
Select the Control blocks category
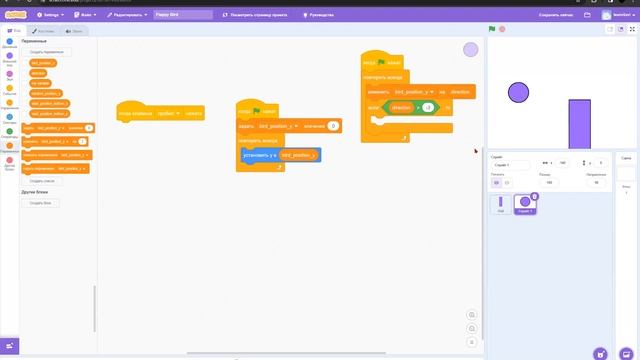[x=9, y=104]
